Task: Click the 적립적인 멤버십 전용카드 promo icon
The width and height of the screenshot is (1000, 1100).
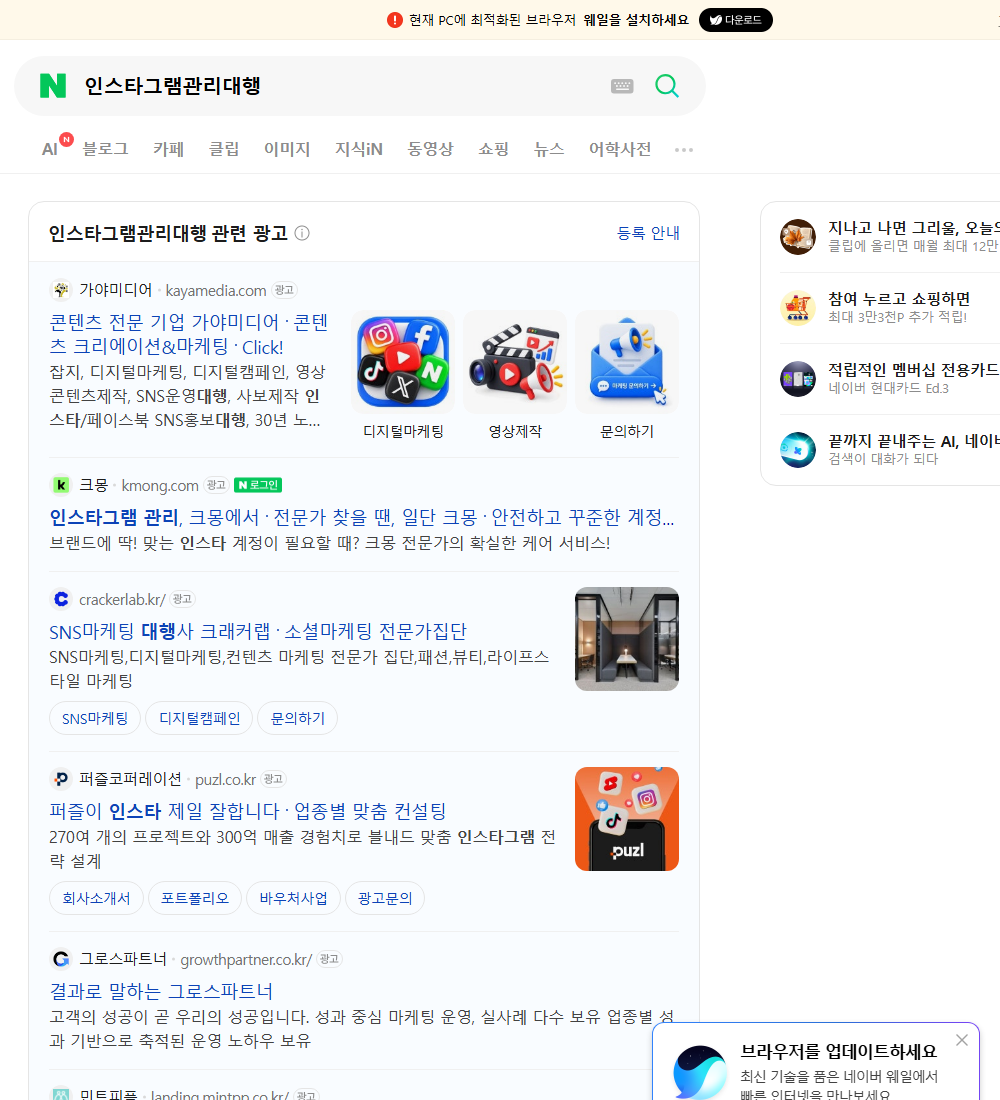Action: (x=798, y=379)
